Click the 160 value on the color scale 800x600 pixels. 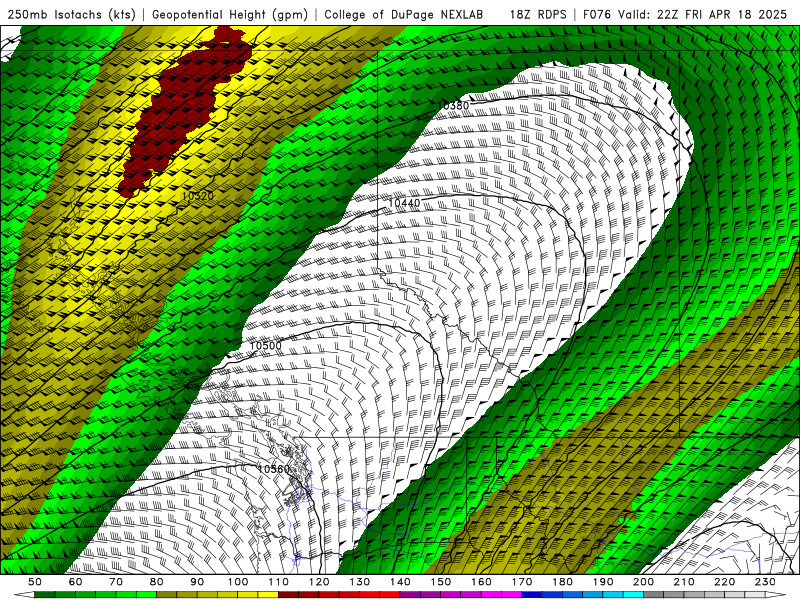[482, 582]
